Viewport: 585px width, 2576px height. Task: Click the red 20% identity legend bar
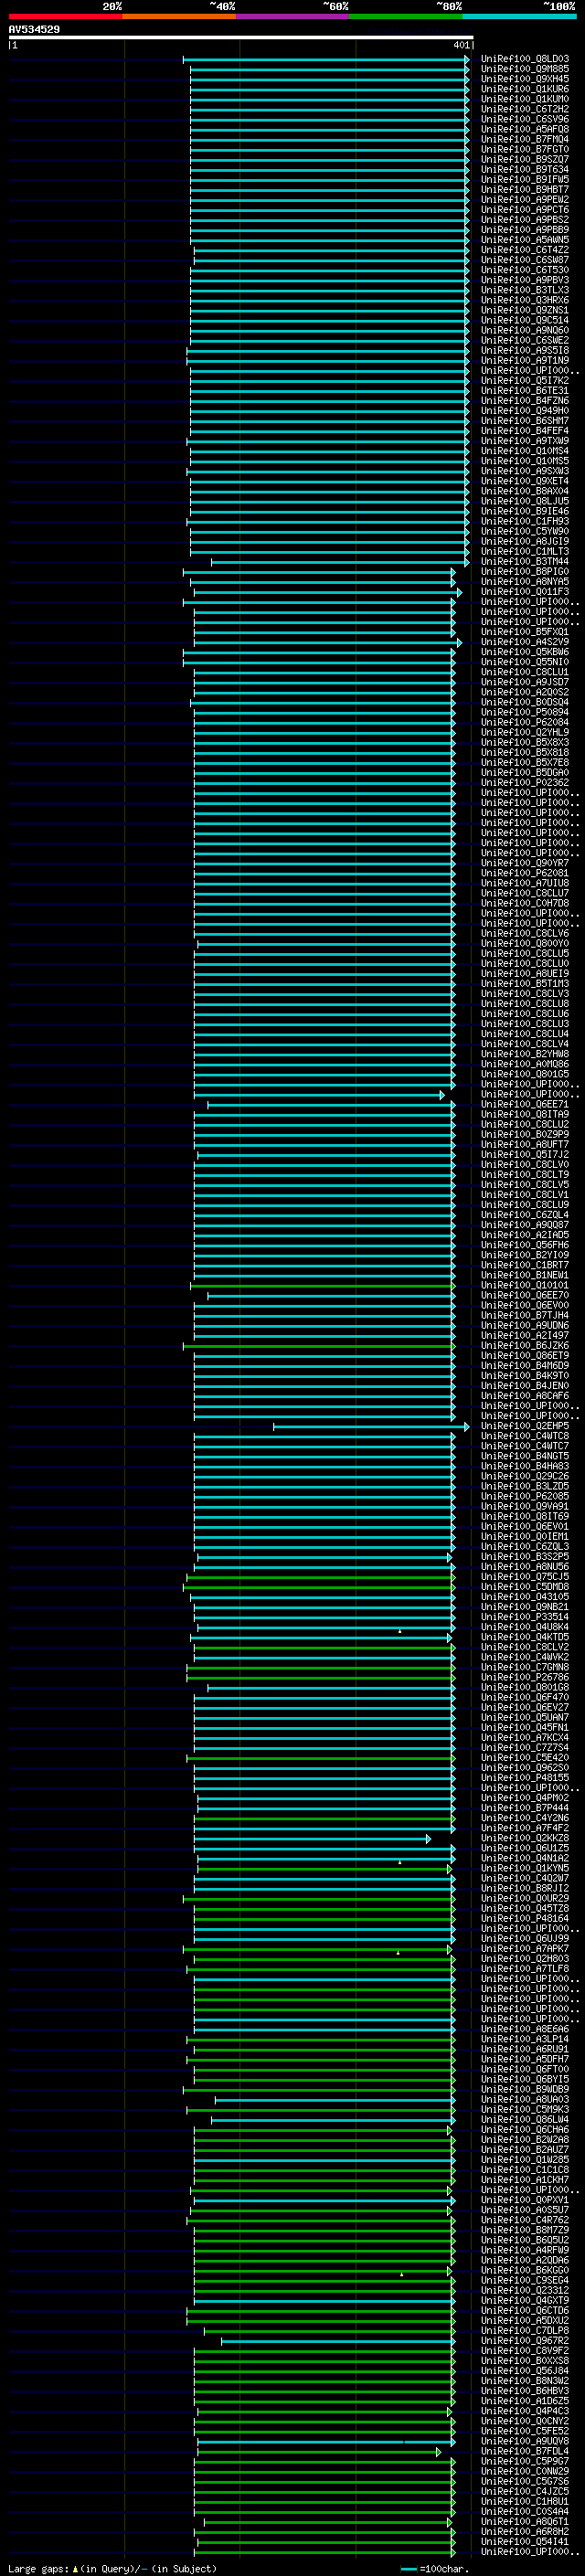[x=65, y=16]
